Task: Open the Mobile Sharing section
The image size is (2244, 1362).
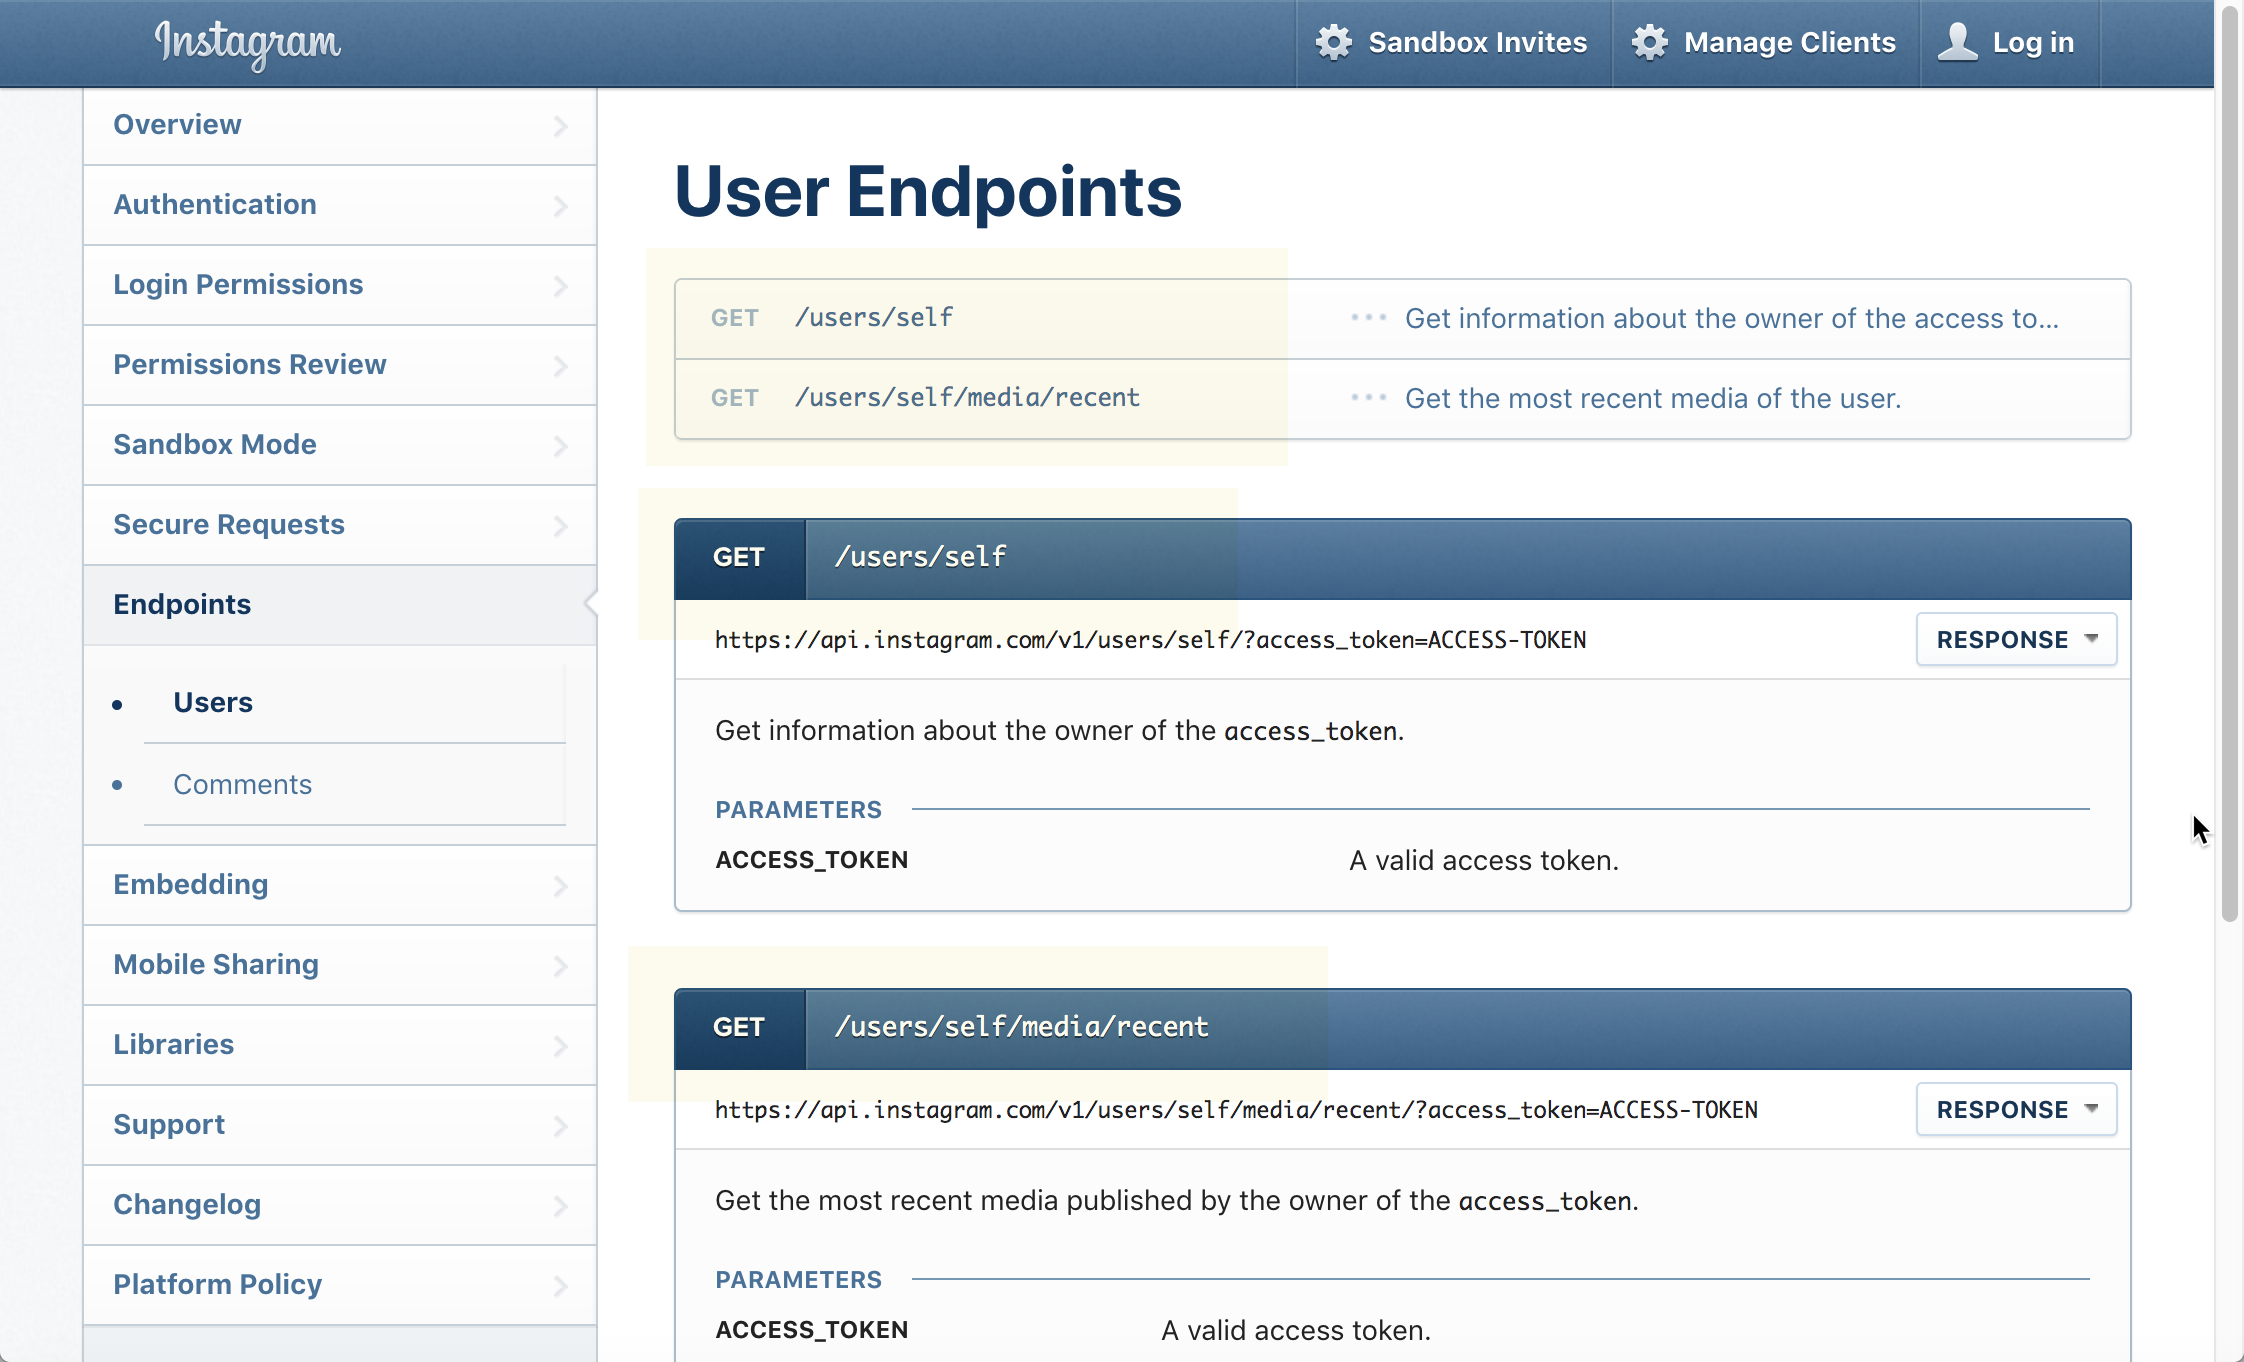Action: 340,965
